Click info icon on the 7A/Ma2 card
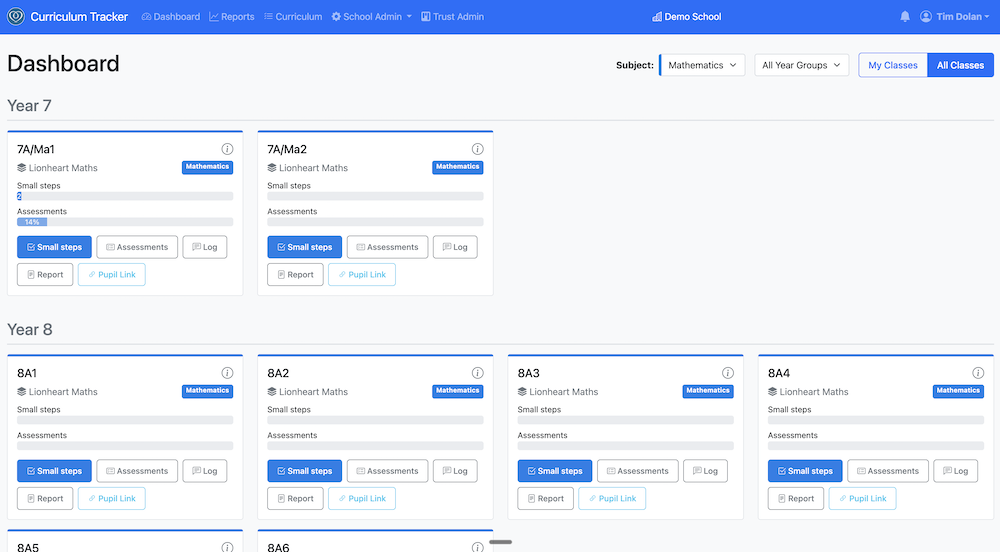The image size is (1000, 552). 477,149
